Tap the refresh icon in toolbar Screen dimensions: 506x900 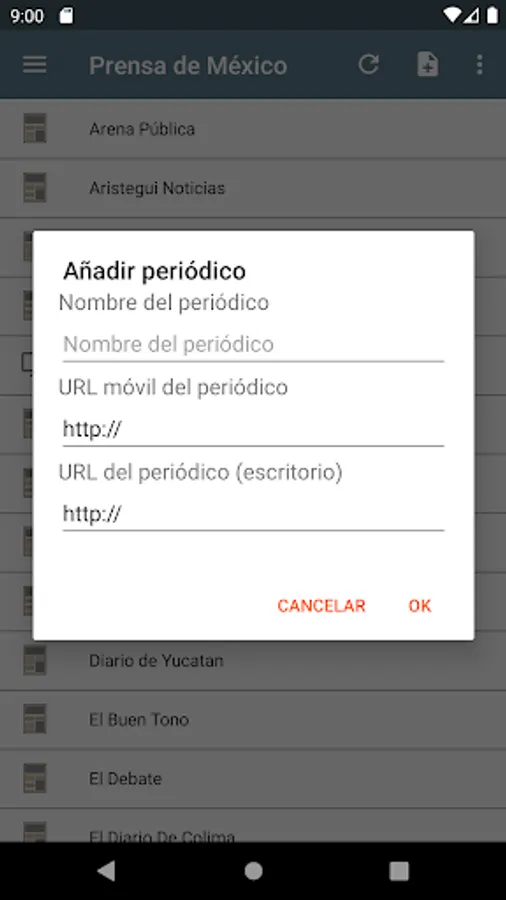(369, 64)
